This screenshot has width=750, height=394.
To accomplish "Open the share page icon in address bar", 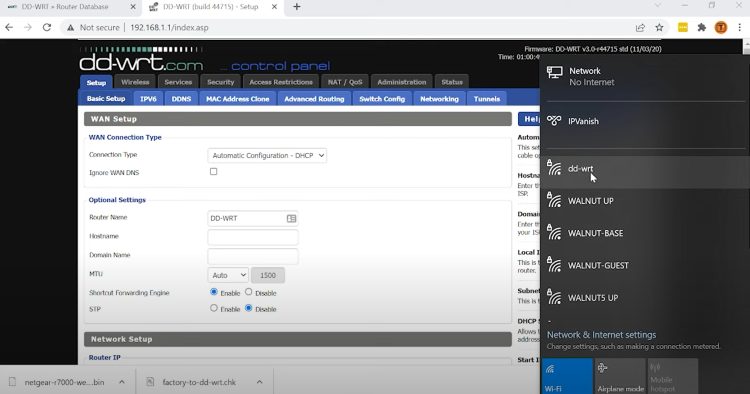I will [x=640, y=27].
